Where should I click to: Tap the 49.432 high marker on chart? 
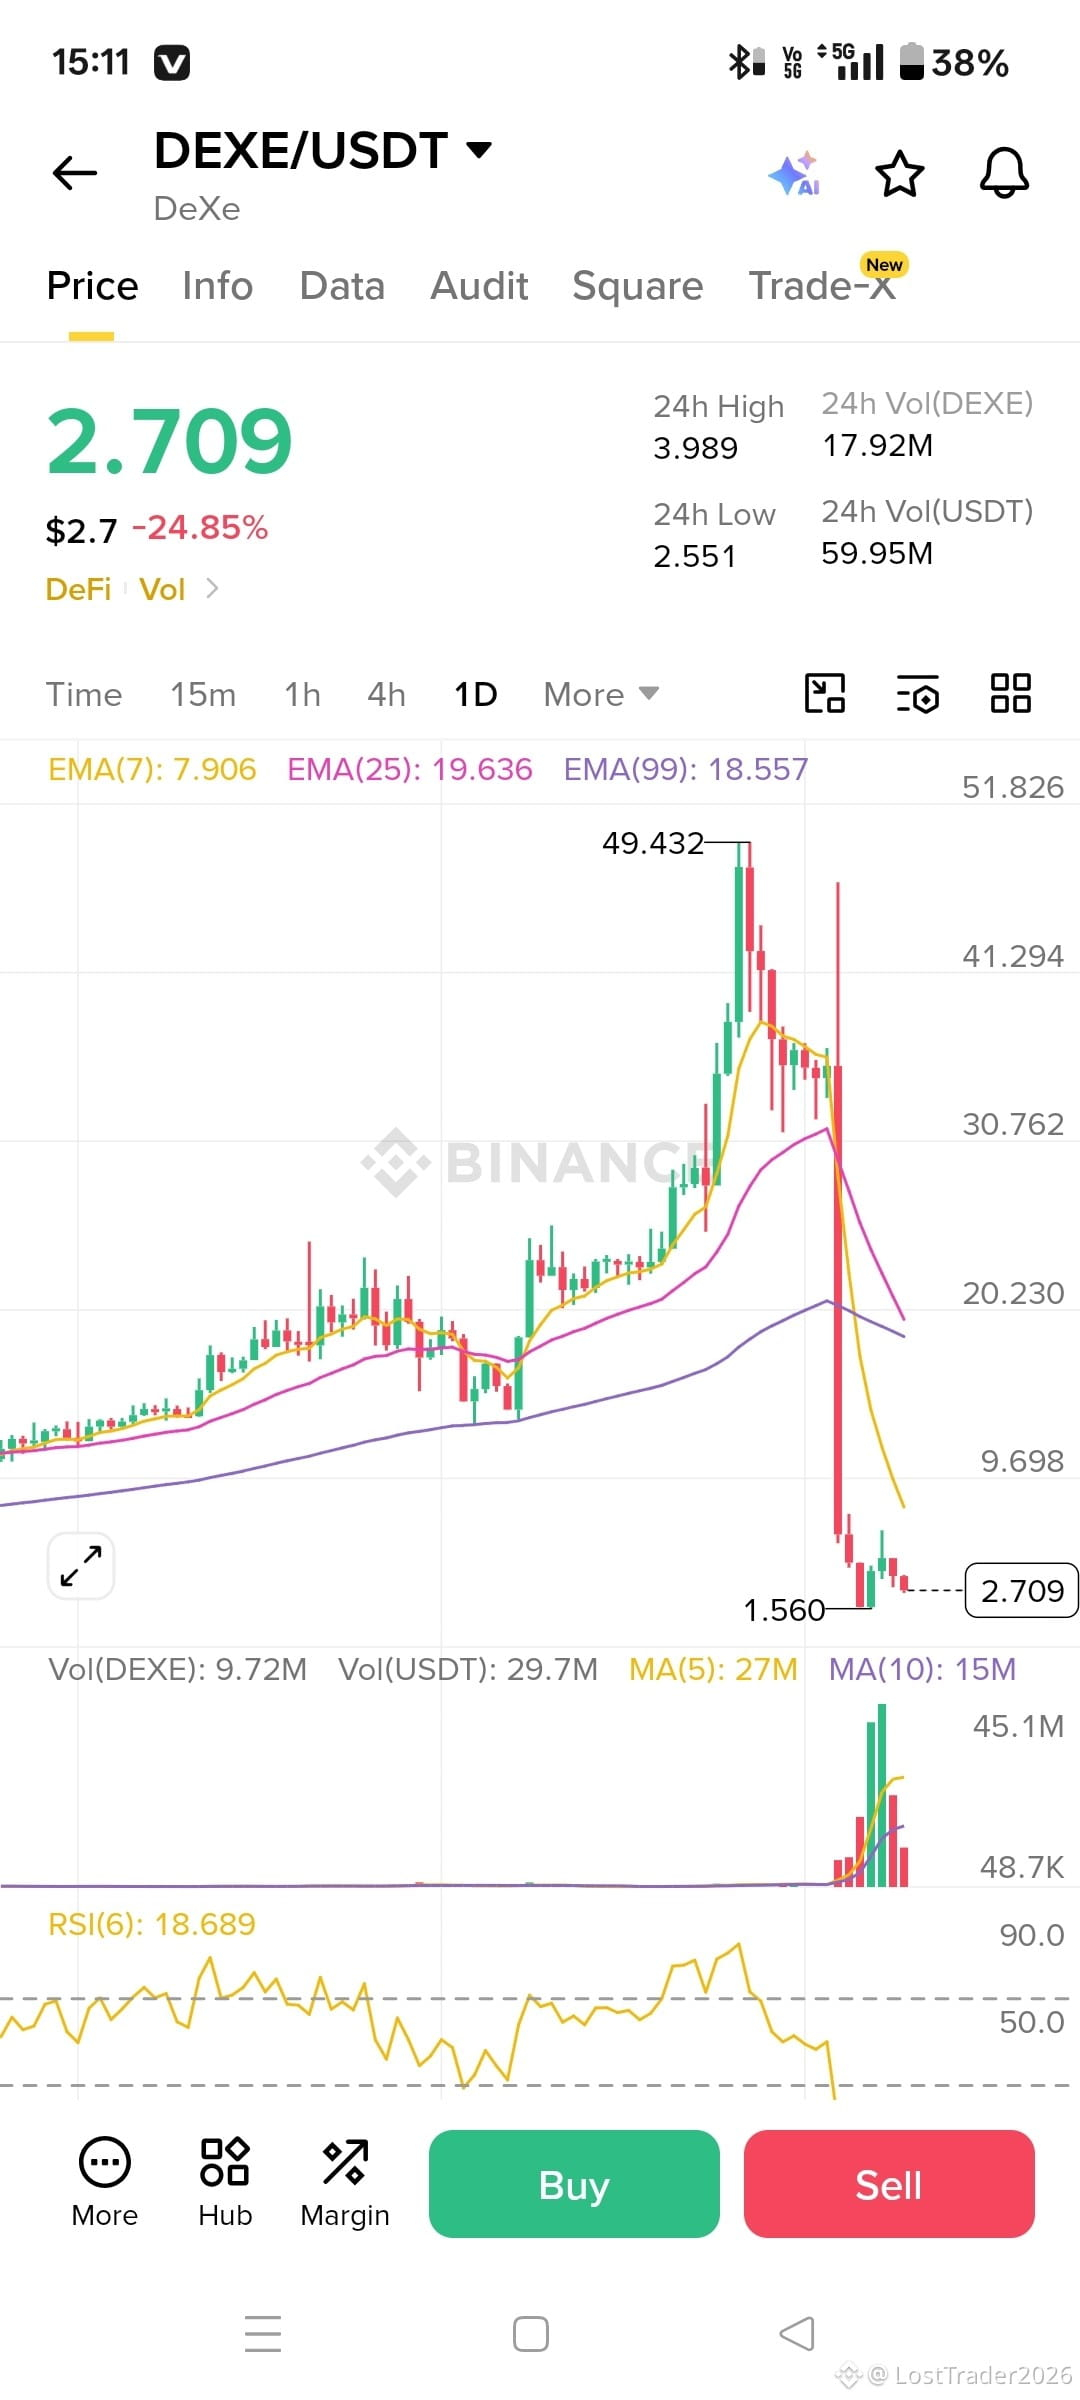point(653,843)
